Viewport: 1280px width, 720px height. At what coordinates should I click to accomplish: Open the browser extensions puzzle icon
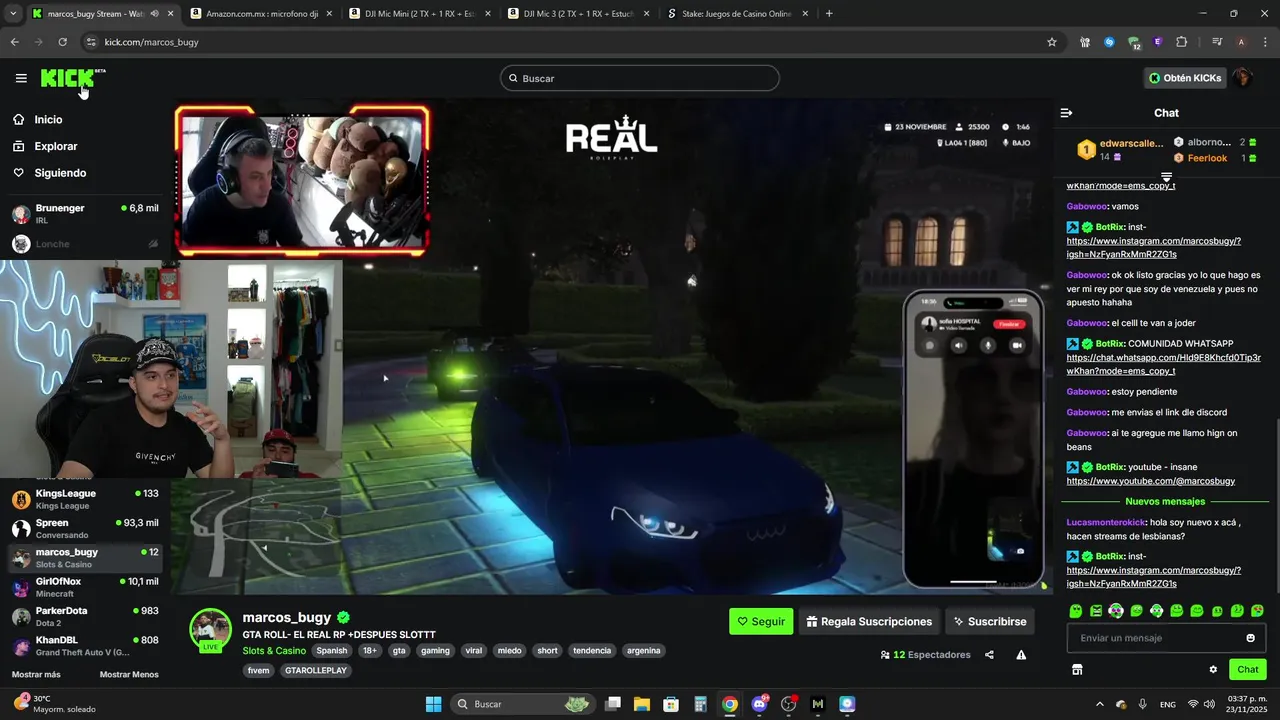(1182, 42)
